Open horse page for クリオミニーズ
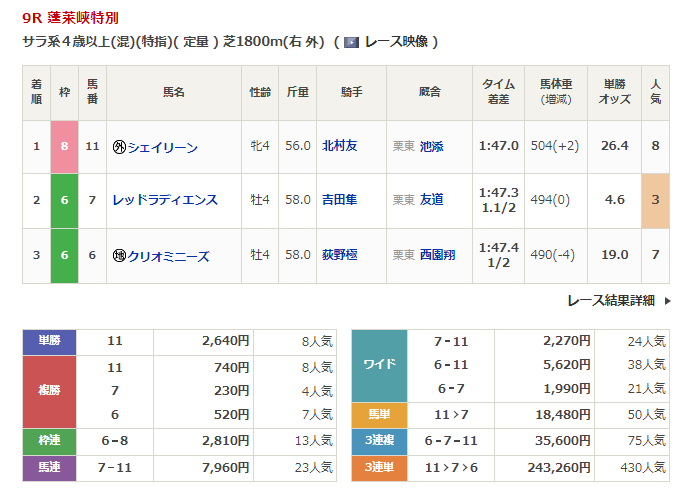 point(168,256)
